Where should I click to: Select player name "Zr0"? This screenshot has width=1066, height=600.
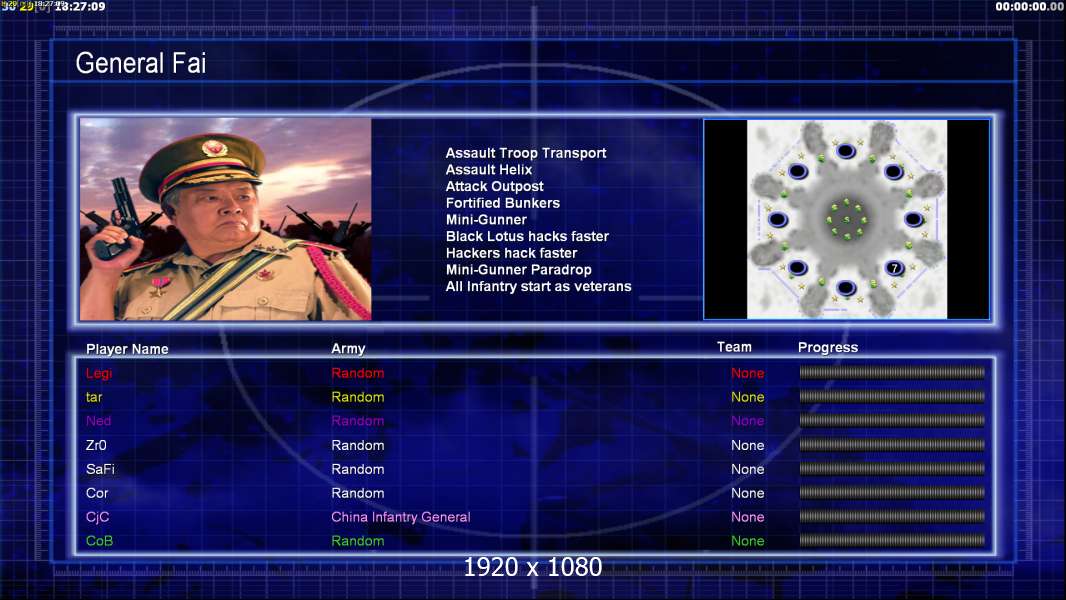[96, 445]
